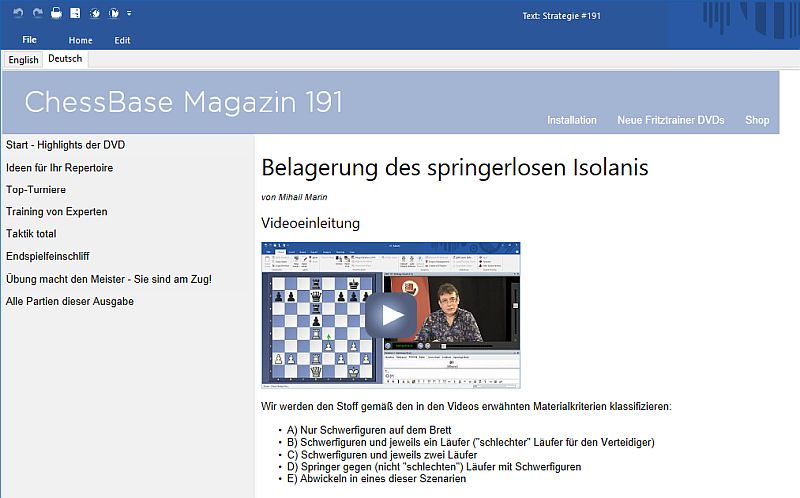The width and height of the screenshot is (800, 498).
Task: Navigate to Top-Turniere
Action: pos(37,189)
